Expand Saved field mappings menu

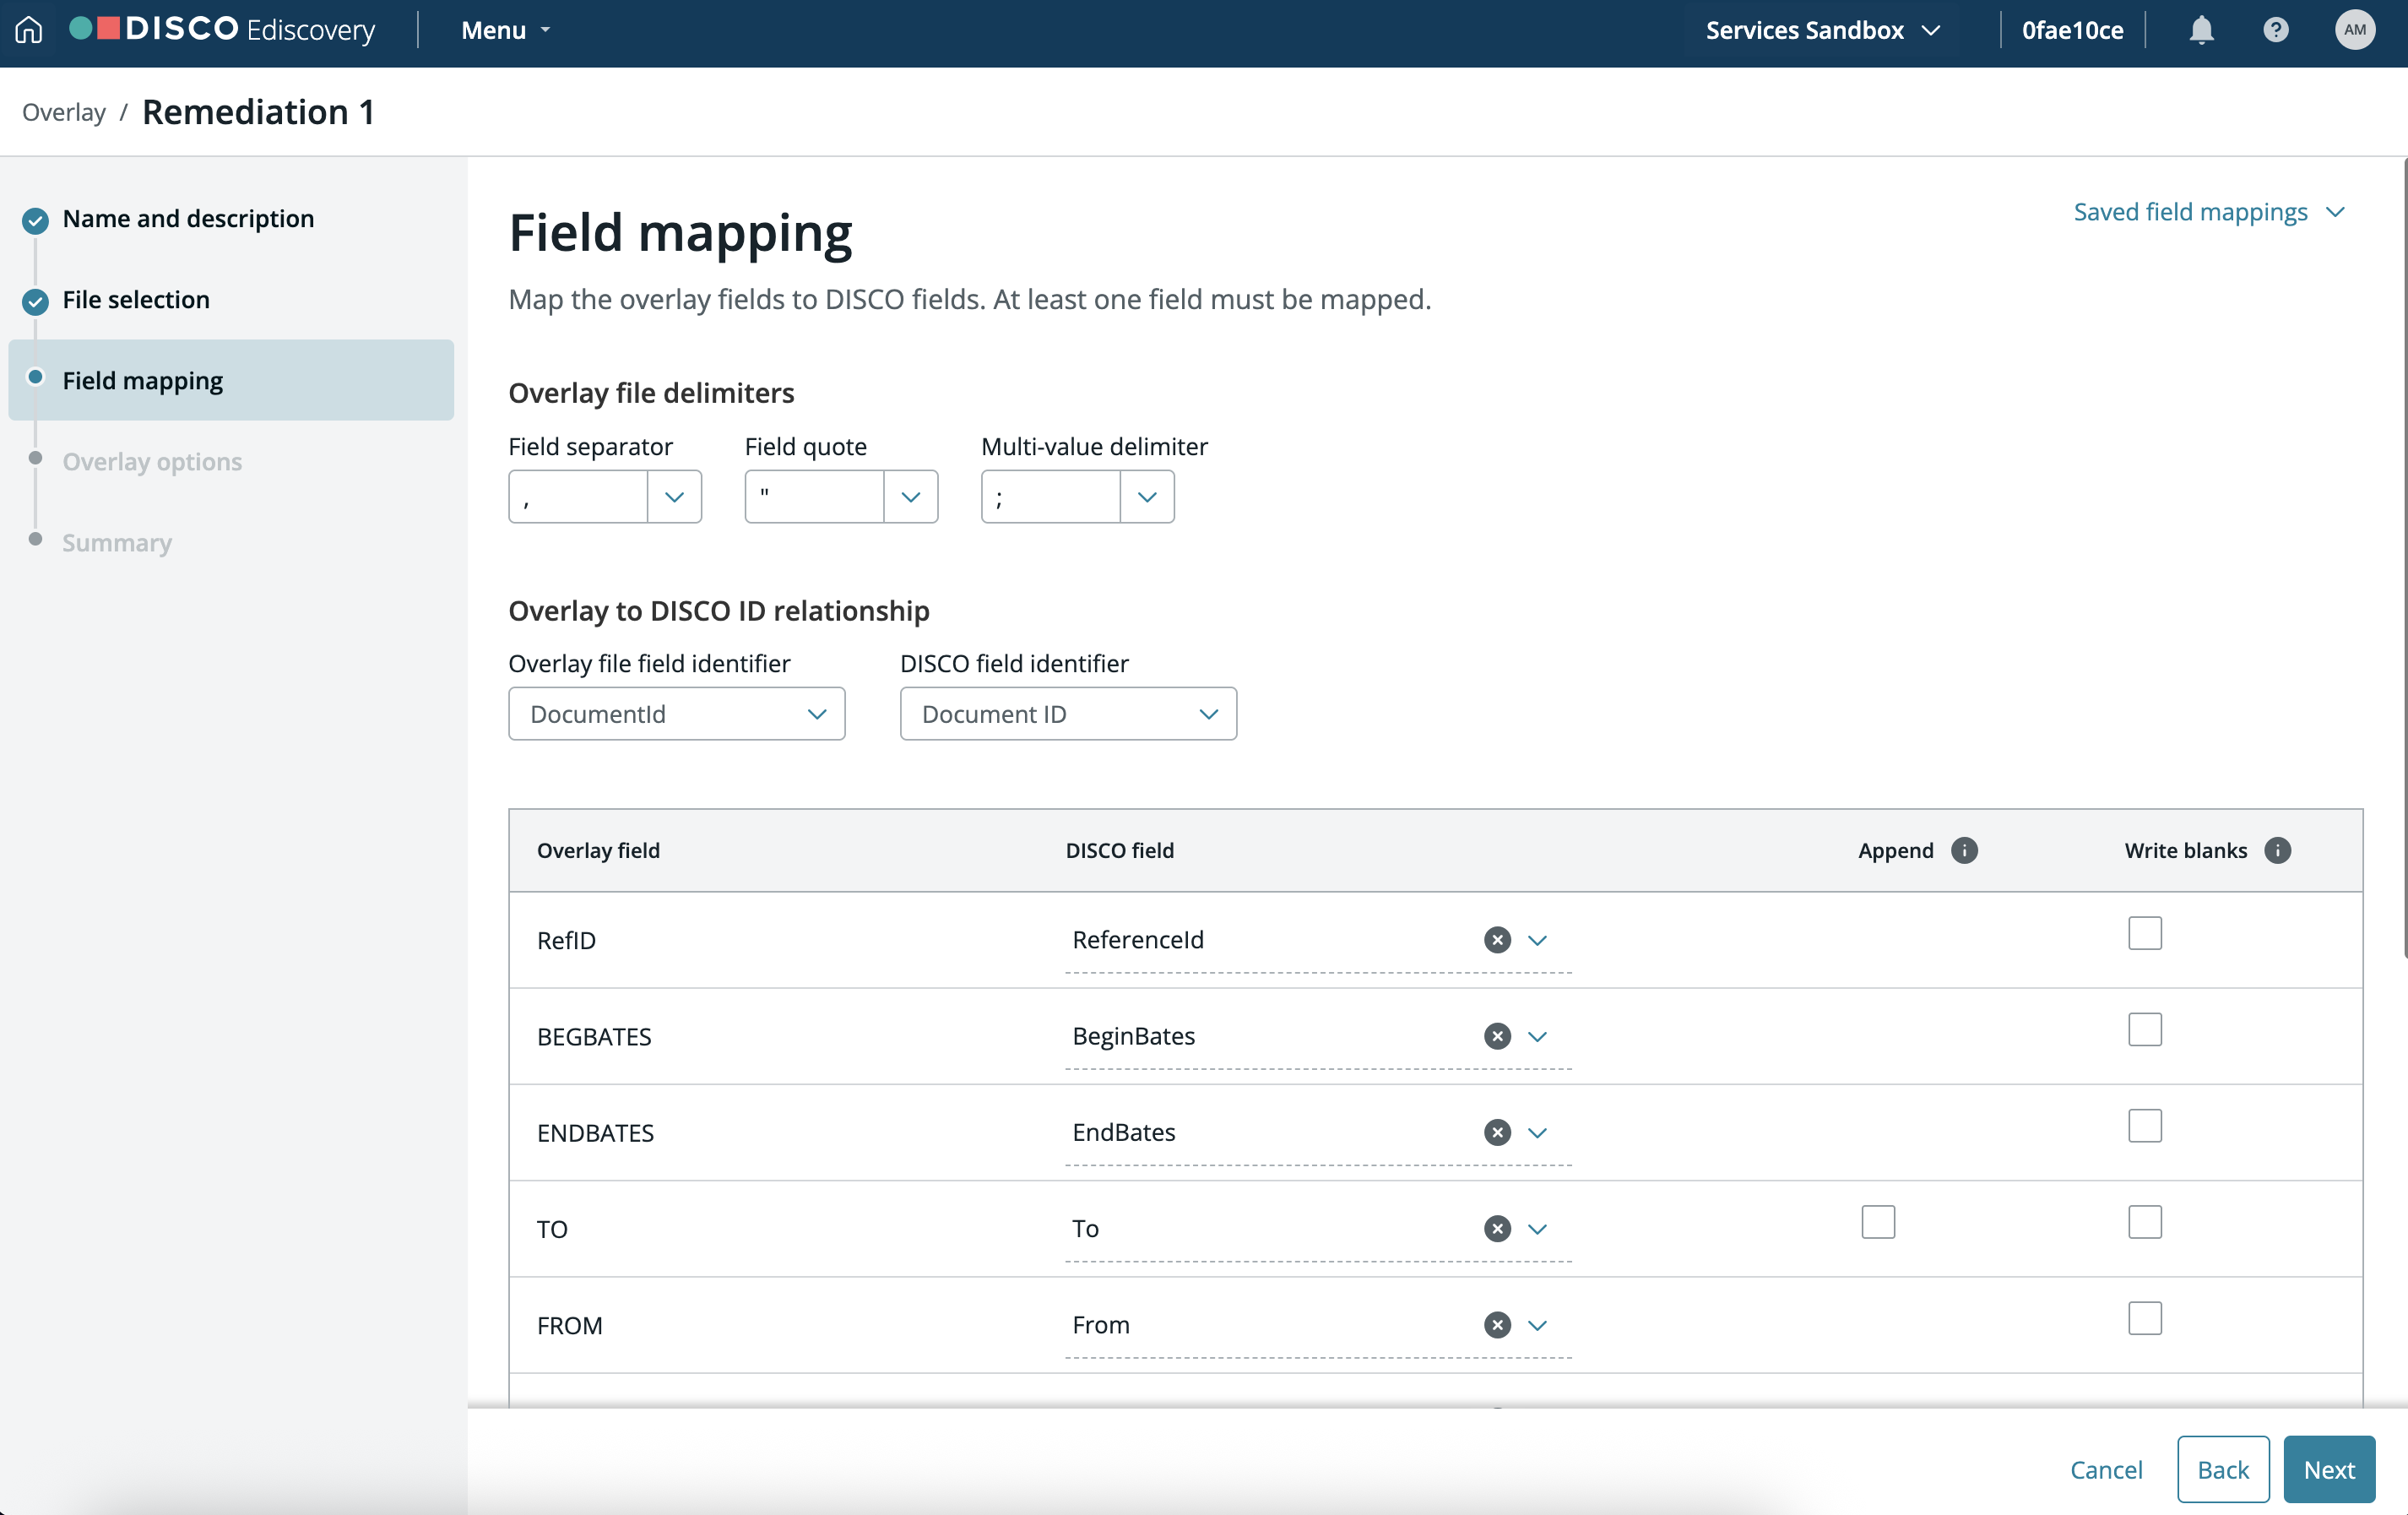pos(2208,212)
